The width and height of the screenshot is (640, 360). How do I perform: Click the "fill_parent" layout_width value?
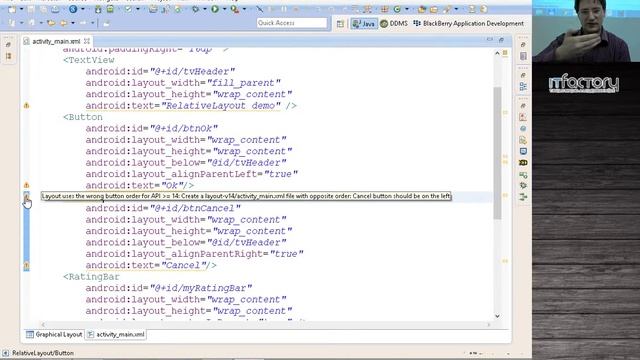tap(244, 83)
